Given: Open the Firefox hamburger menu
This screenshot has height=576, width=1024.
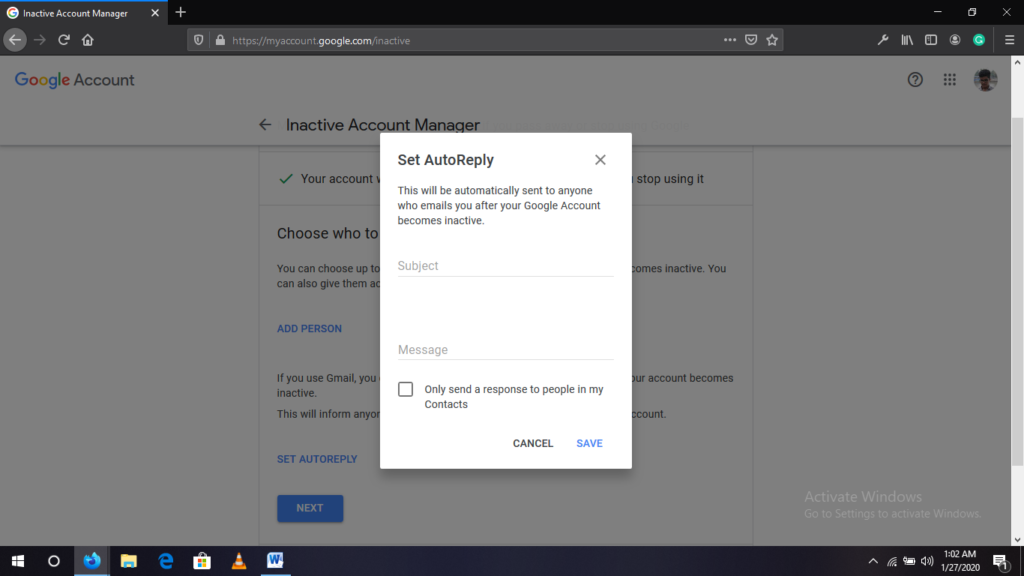Looking at the screenshot, I should [1009, 40].
